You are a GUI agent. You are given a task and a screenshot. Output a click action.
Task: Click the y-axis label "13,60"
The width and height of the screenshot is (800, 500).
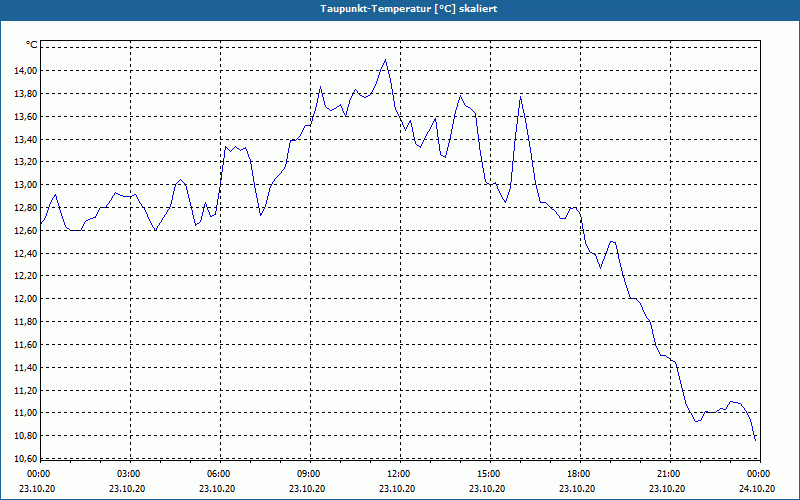coord(26,117)
